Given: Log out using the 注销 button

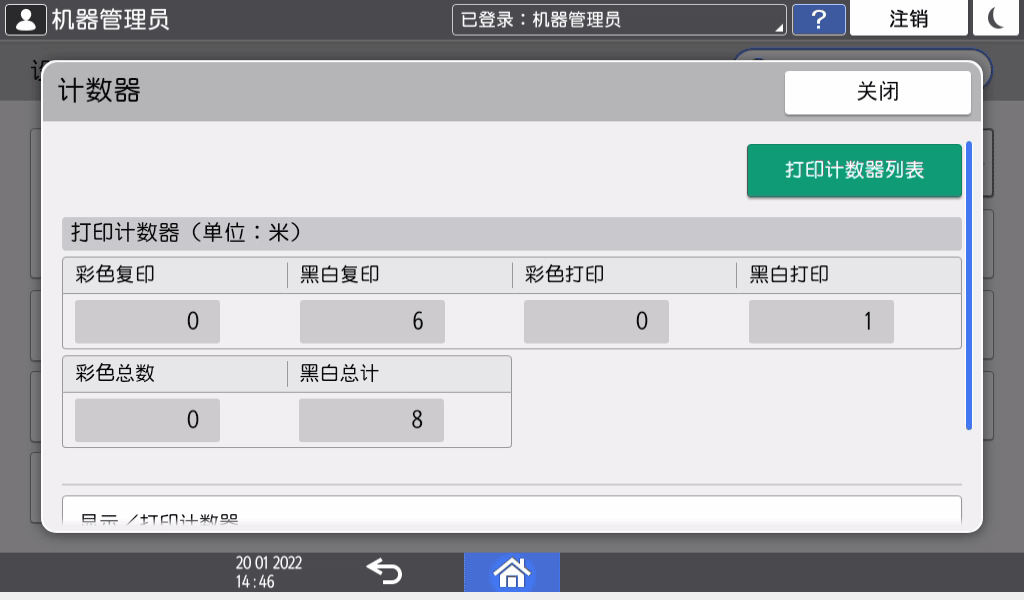Looking at the screenshot, I should pyautogui.click(x=908, y=18).
